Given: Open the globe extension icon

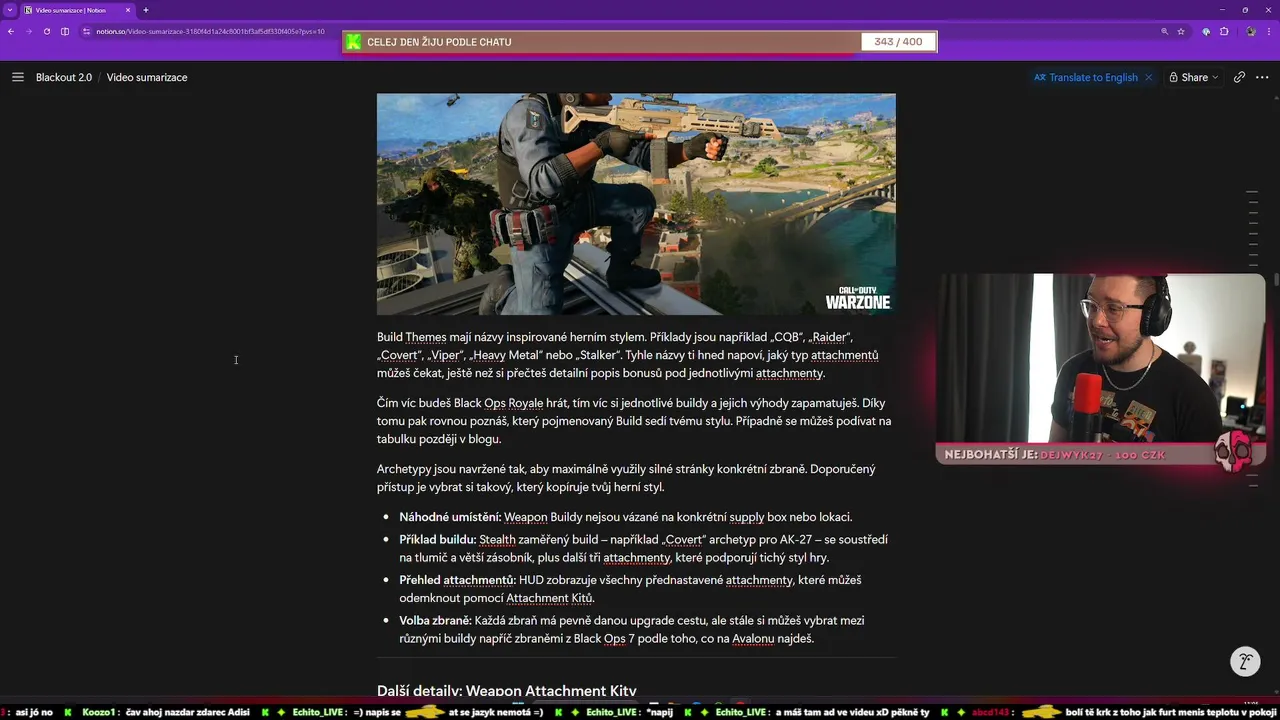Looking at the screenshot, I should (1206, 31).
